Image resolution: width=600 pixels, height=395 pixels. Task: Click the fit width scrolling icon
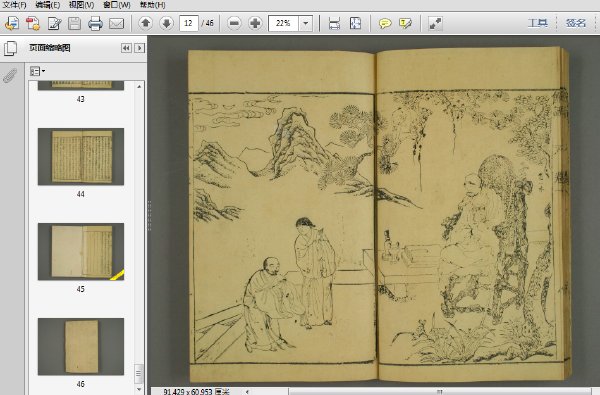(x=334, y=23)
